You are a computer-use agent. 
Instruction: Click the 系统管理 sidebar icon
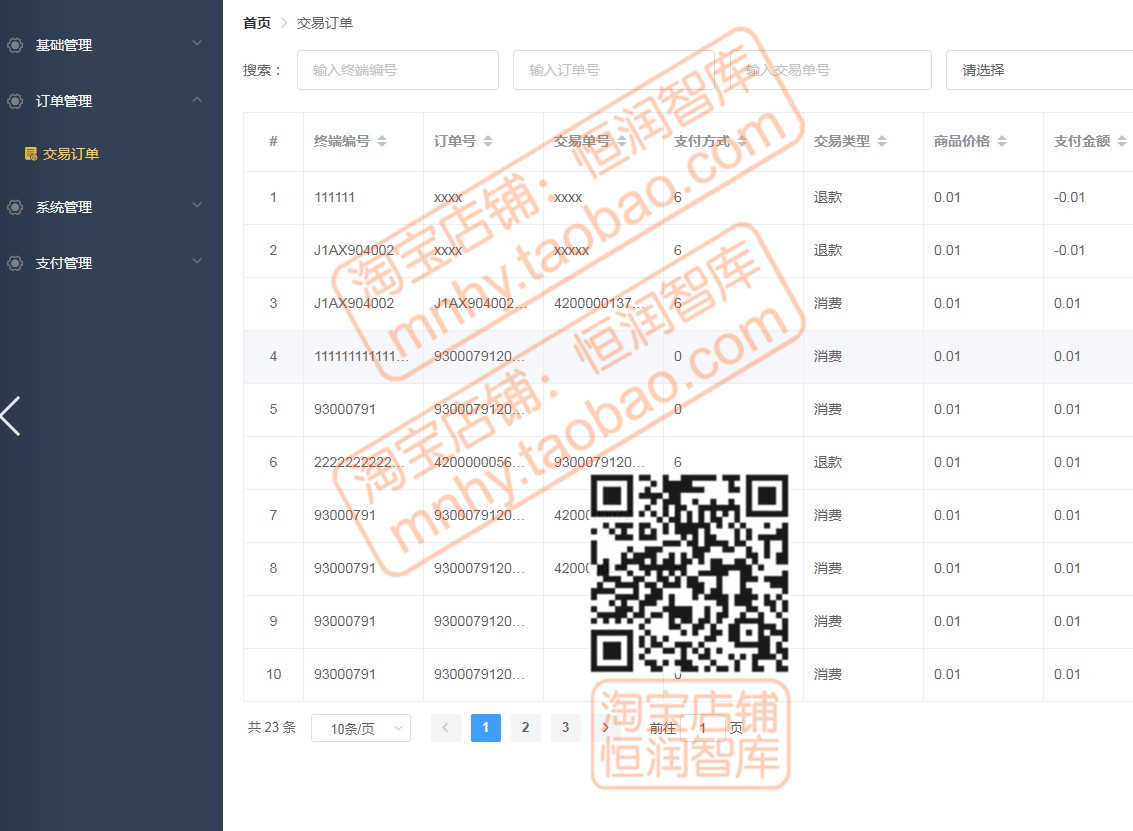point(15,206)
